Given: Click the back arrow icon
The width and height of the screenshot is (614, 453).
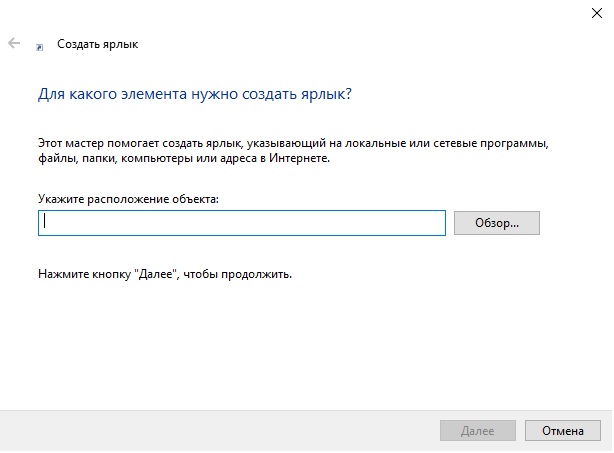Looking at the screenshot, I should pyautogui.click(x=14, y=44).
